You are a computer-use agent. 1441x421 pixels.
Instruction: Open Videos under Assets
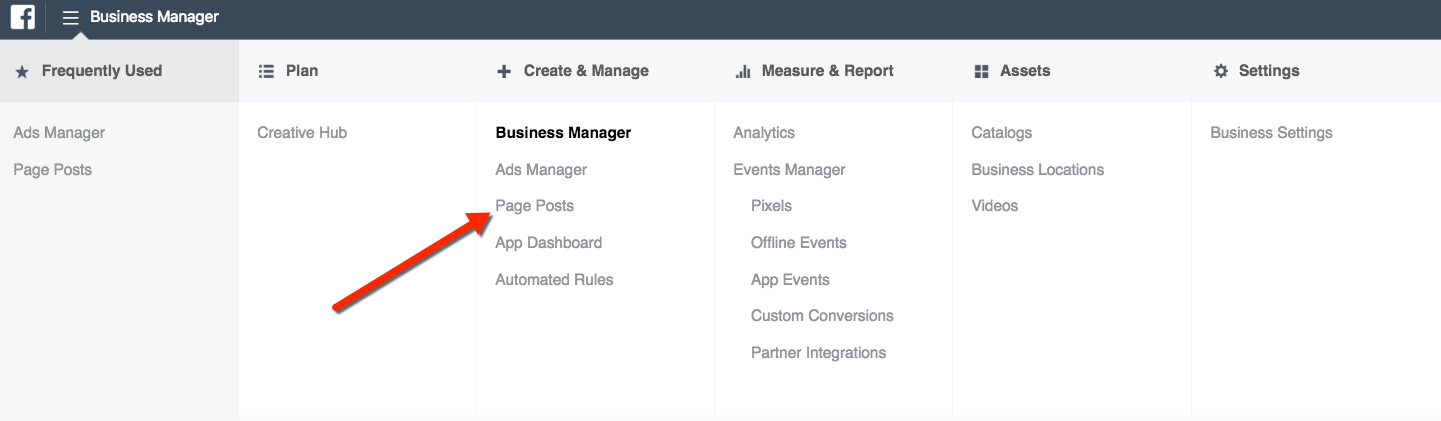point(995,206)
